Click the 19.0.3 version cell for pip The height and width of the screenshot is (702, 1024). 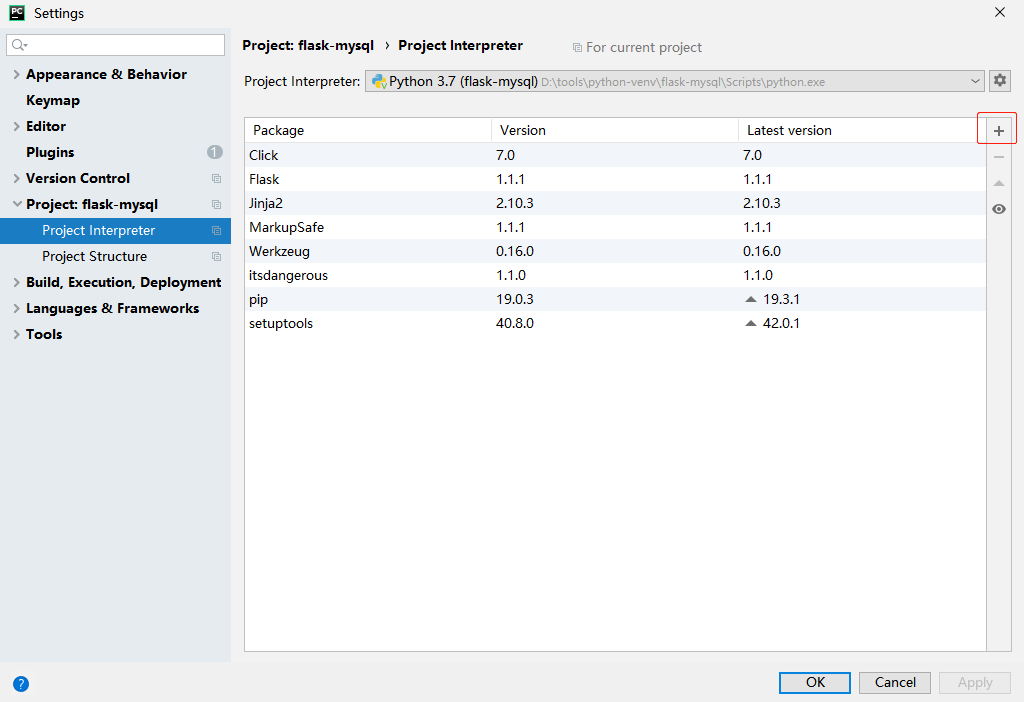(515, 299)
